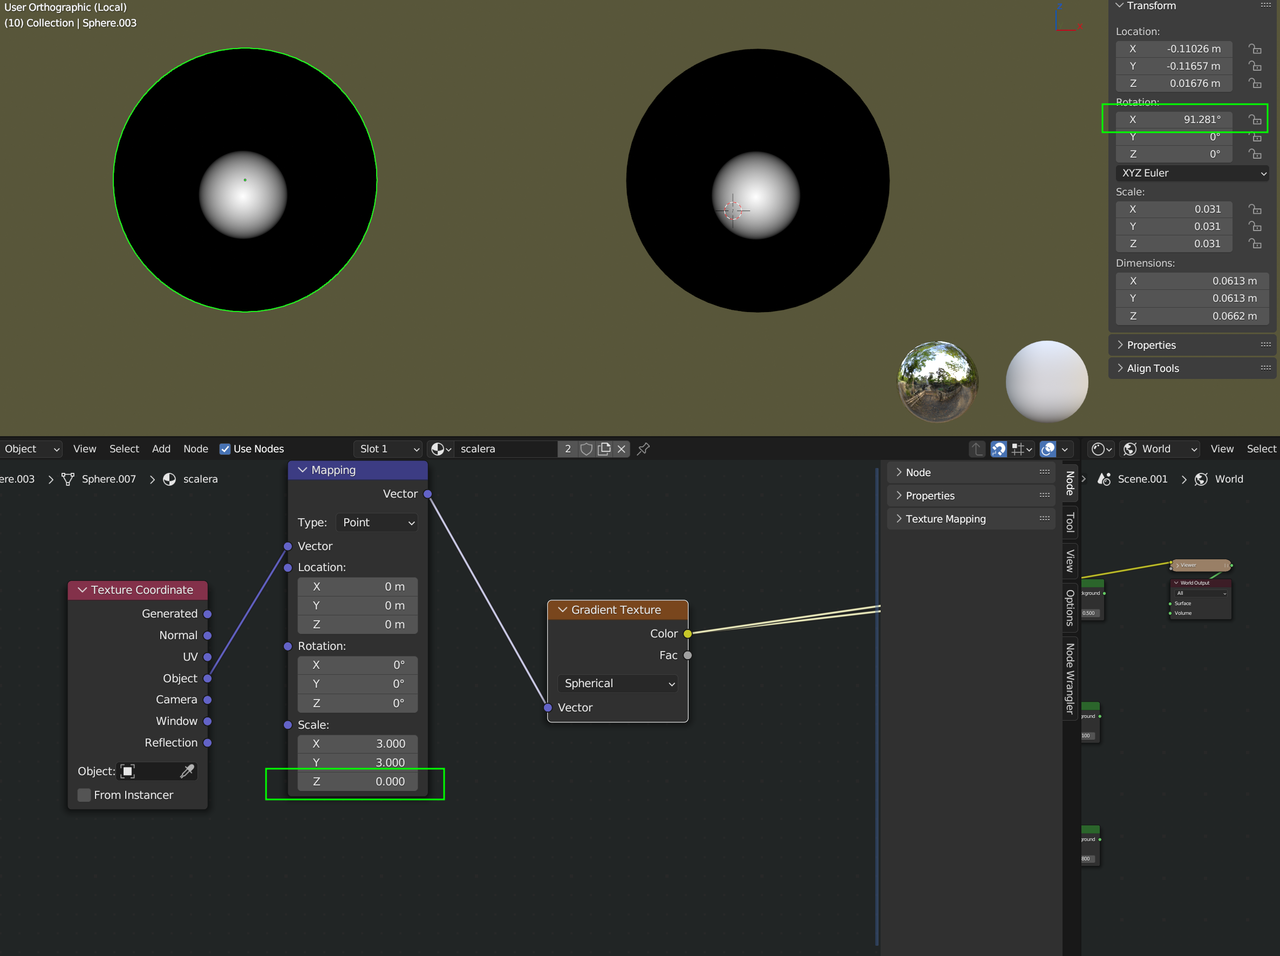Lock the Y scale value

point(1255,227)
